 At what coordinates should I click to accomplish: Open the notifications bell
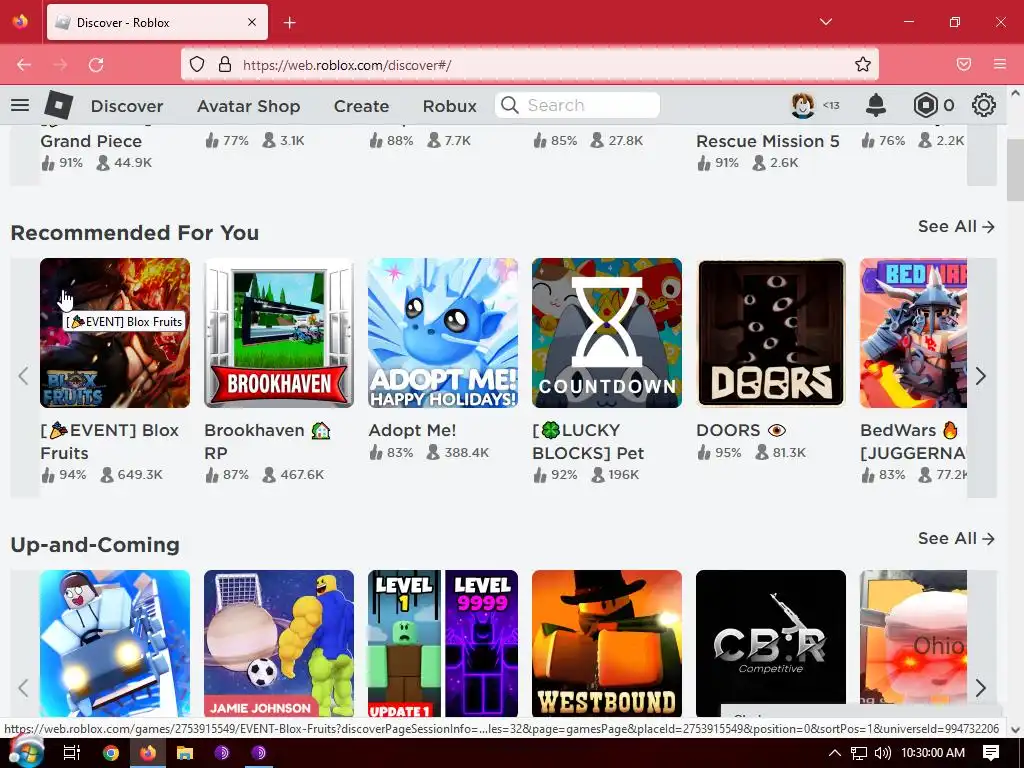876,105
